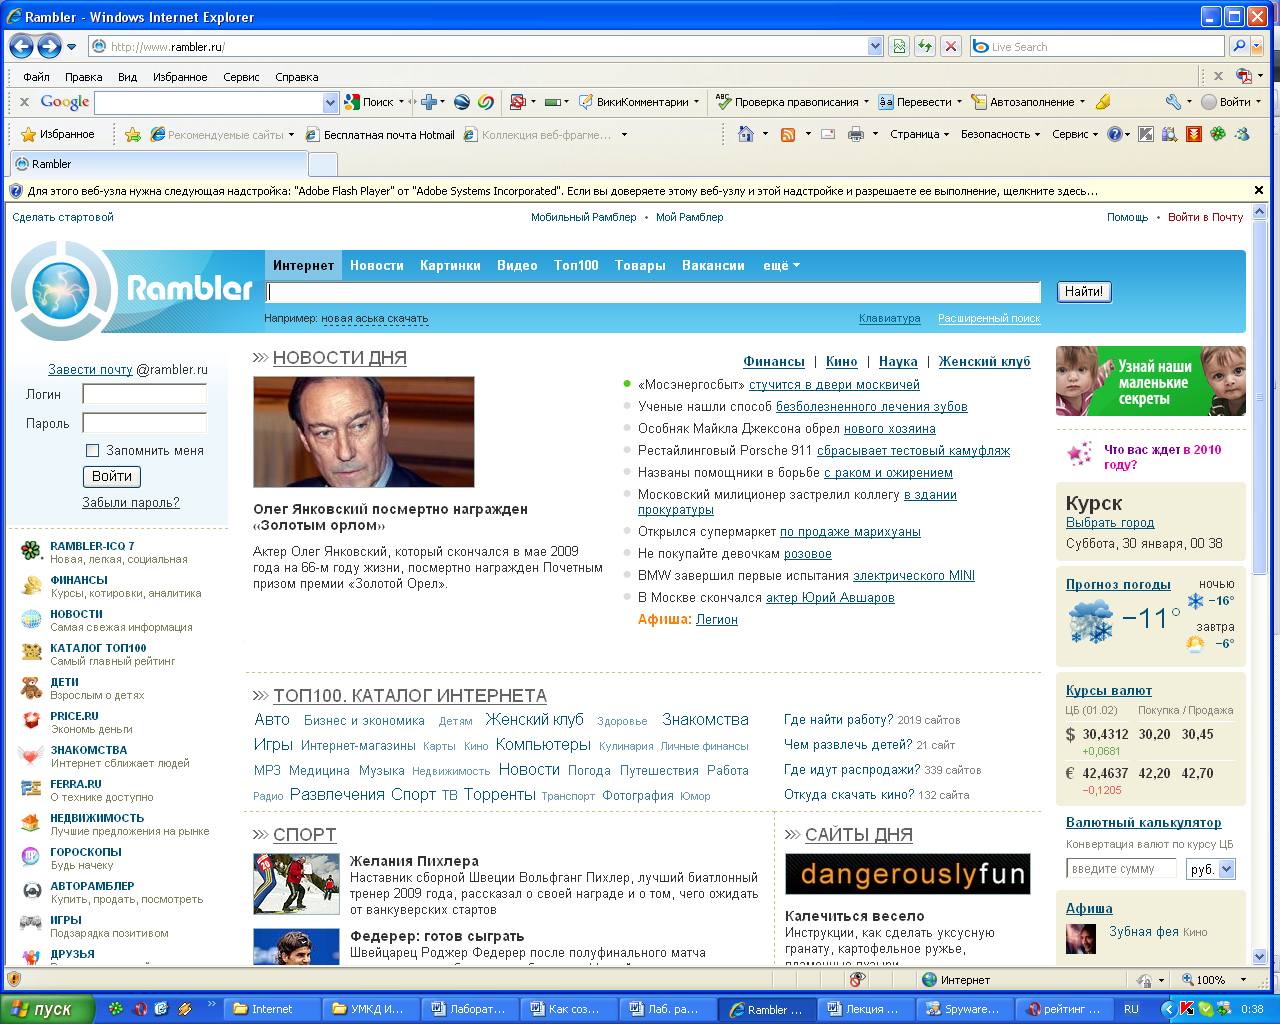The height and width of the screenshot is (1024, 1280).
Task: Close the Google toolbar with its X
Action: (x=25, y=102)
